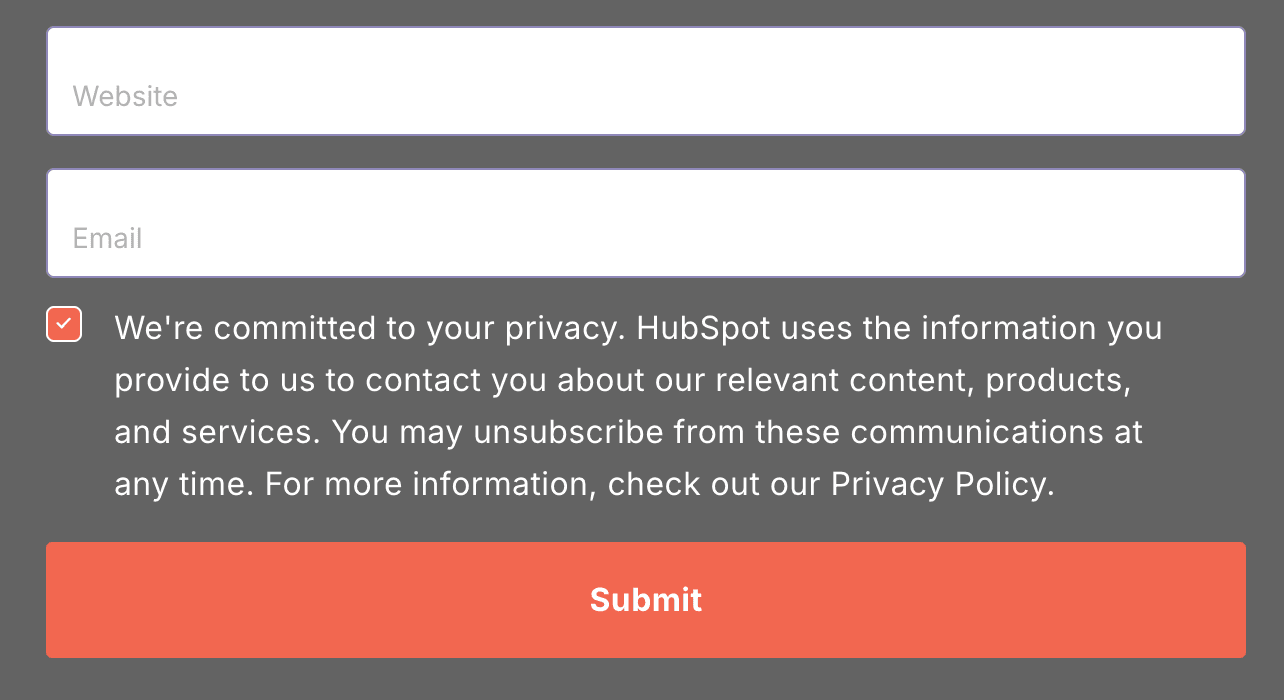Toggle the orange checkmark box
Screen dimensions: 1284x700
[64, 325]
